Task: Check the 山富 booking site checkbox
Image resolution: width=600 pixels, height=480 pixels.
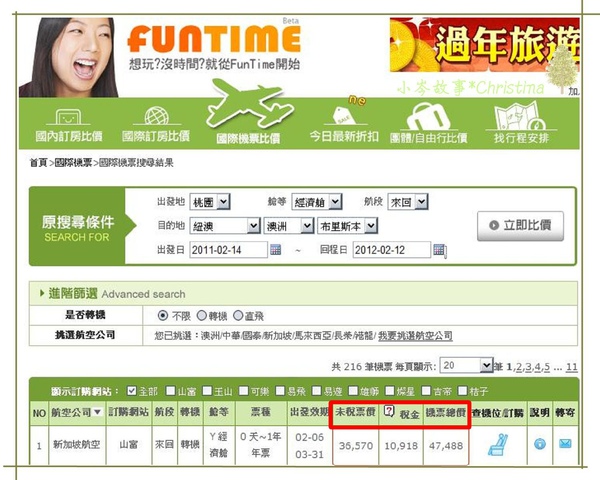Action: click(x=170, y=391)
